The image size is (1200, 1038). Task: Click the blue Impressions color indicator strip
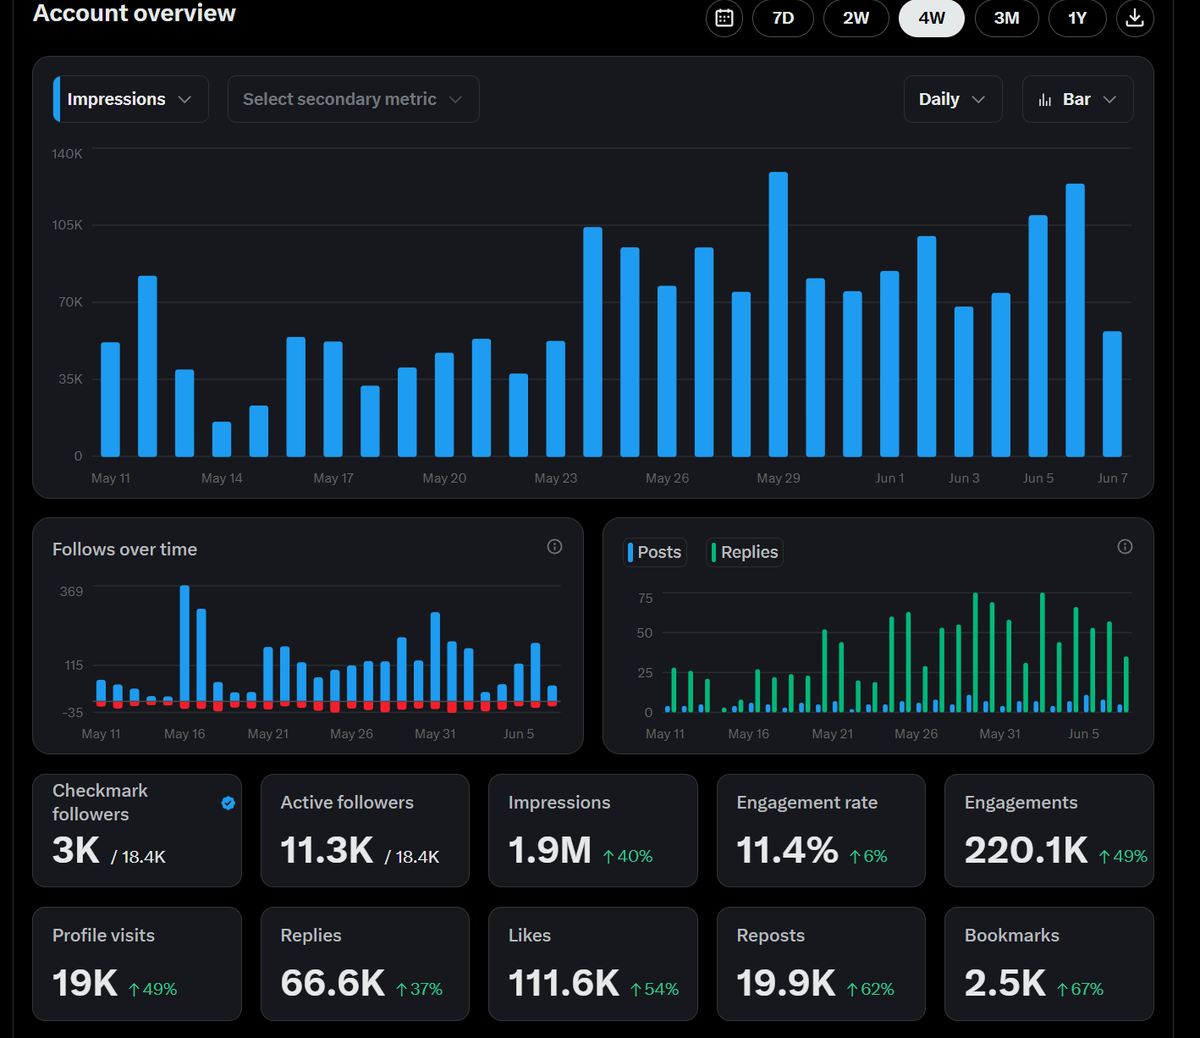click(x=56, y=99)
